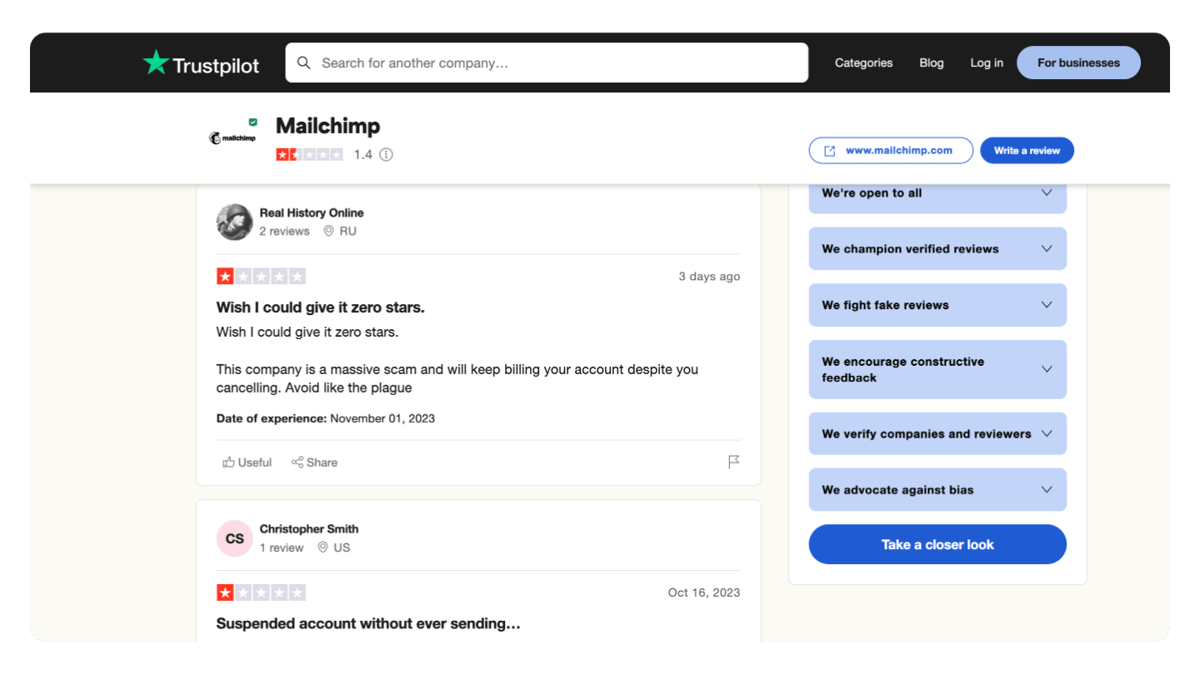The image size is (1200, 675).
Task: Flag the Real History Online review
Action: (734, 462)
